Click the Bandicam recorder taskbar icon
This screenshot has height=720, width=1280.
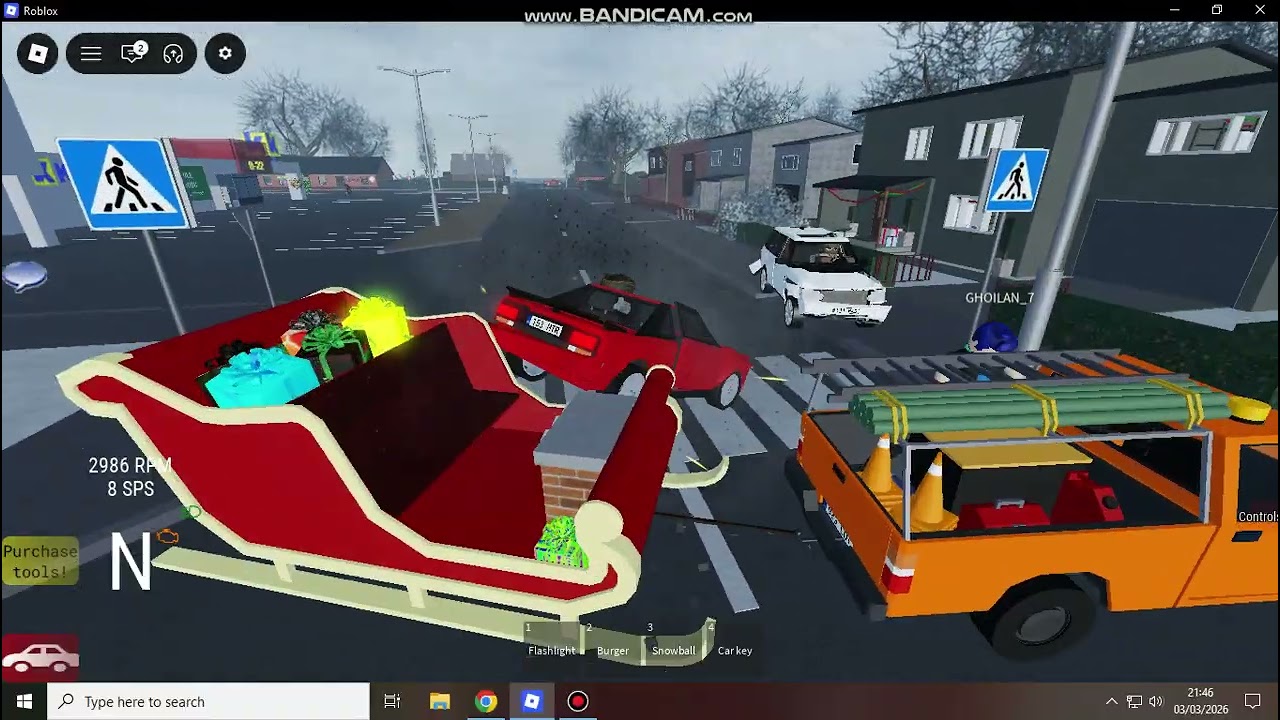[578, 701]
